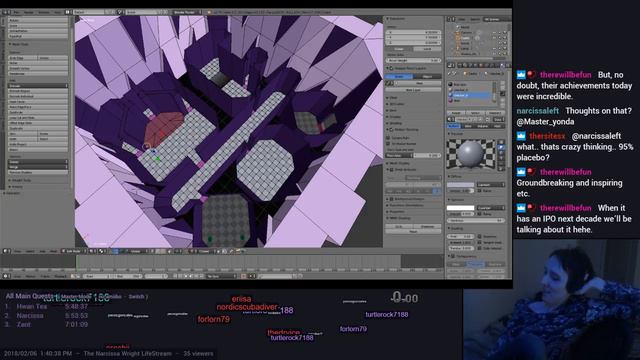The width and height of the screenshot is (640, 360).
Task: Open the Outliner editor type icon
Action: (x=450, y=19)
